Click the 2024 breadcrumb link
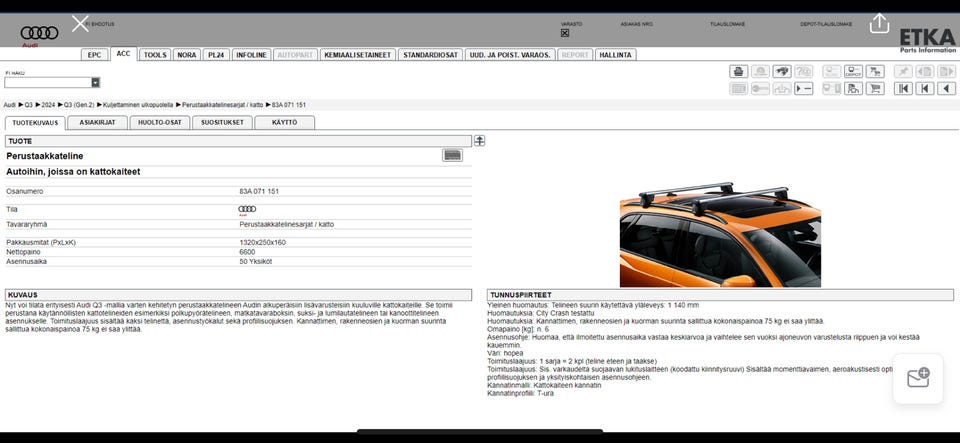The width and height of the screenshot is (960, 443). 48,105
